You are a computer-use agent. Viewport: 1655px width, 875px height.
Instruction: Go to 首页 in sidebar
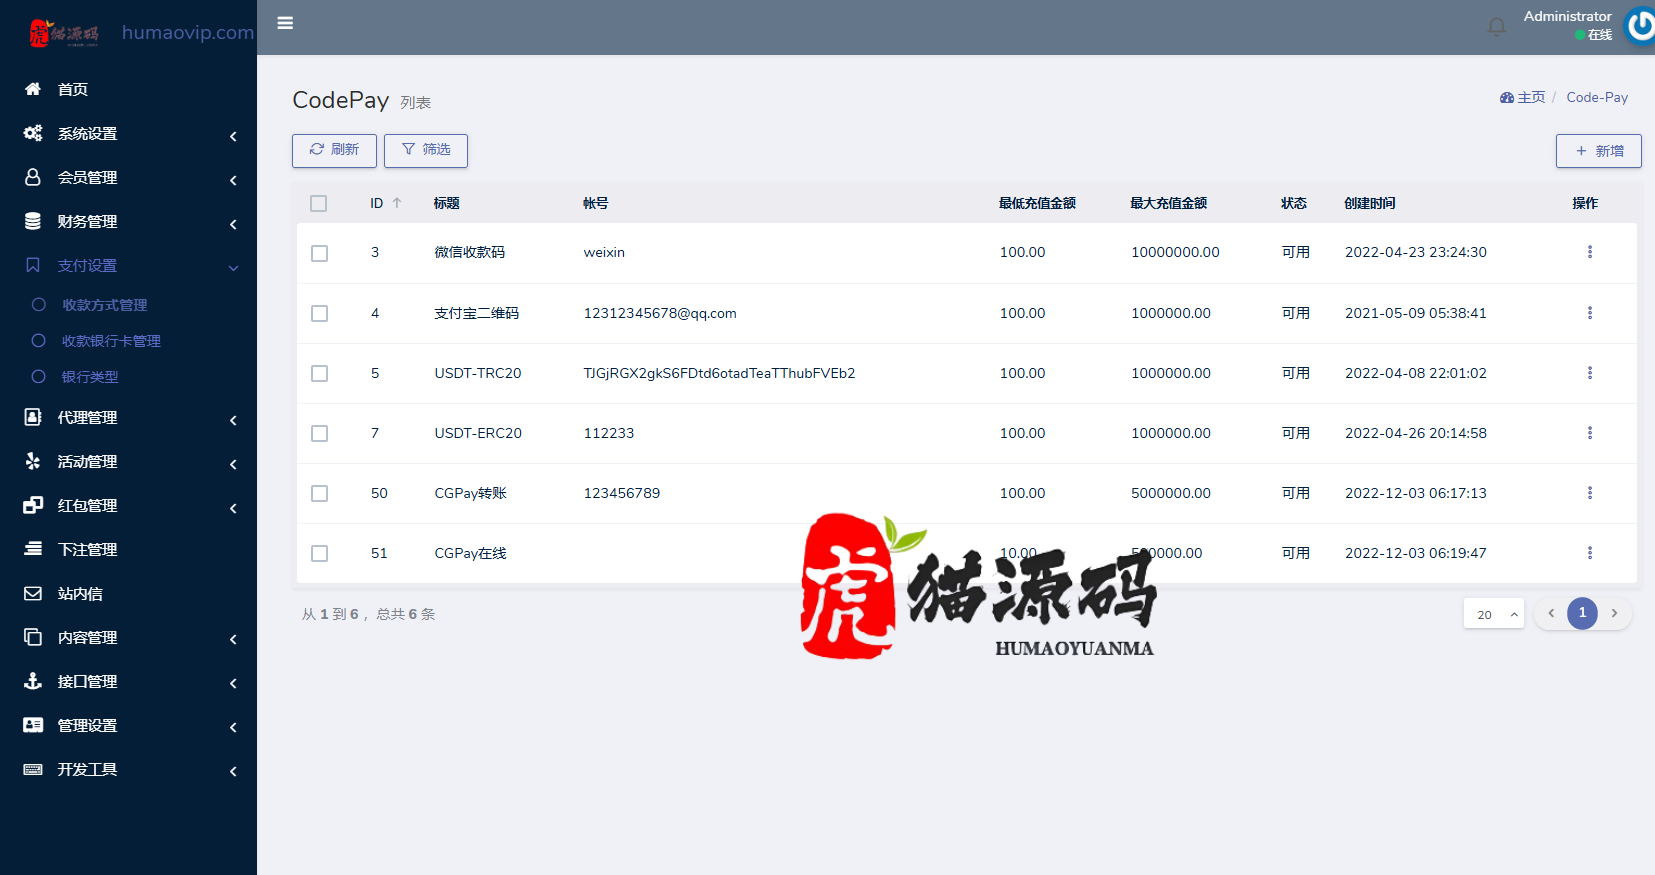coord(72,89)
